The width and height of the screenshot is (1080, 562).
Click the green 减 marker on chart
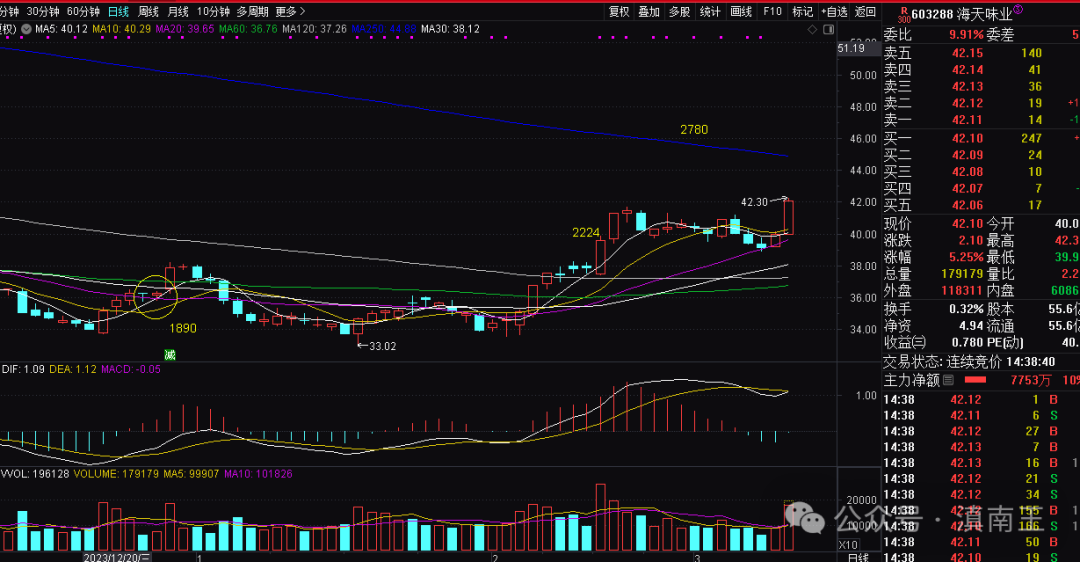(169, 355)
